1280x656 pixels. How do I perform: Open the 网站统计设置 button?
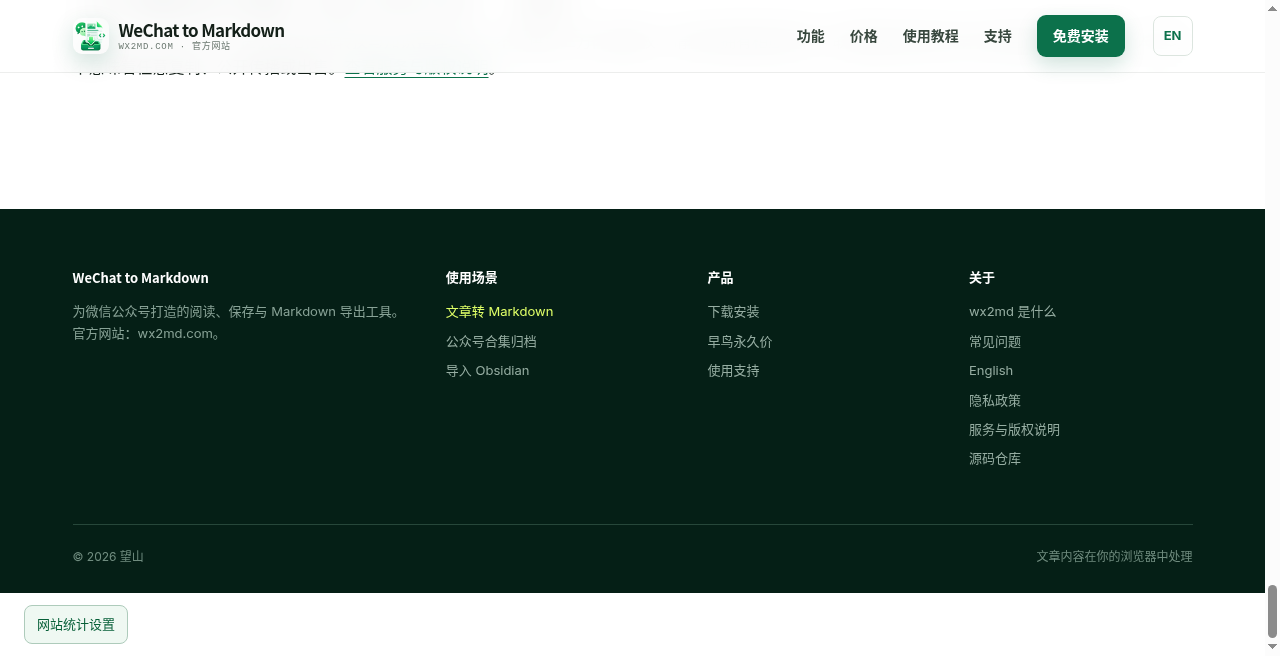[x=76, y=625]
